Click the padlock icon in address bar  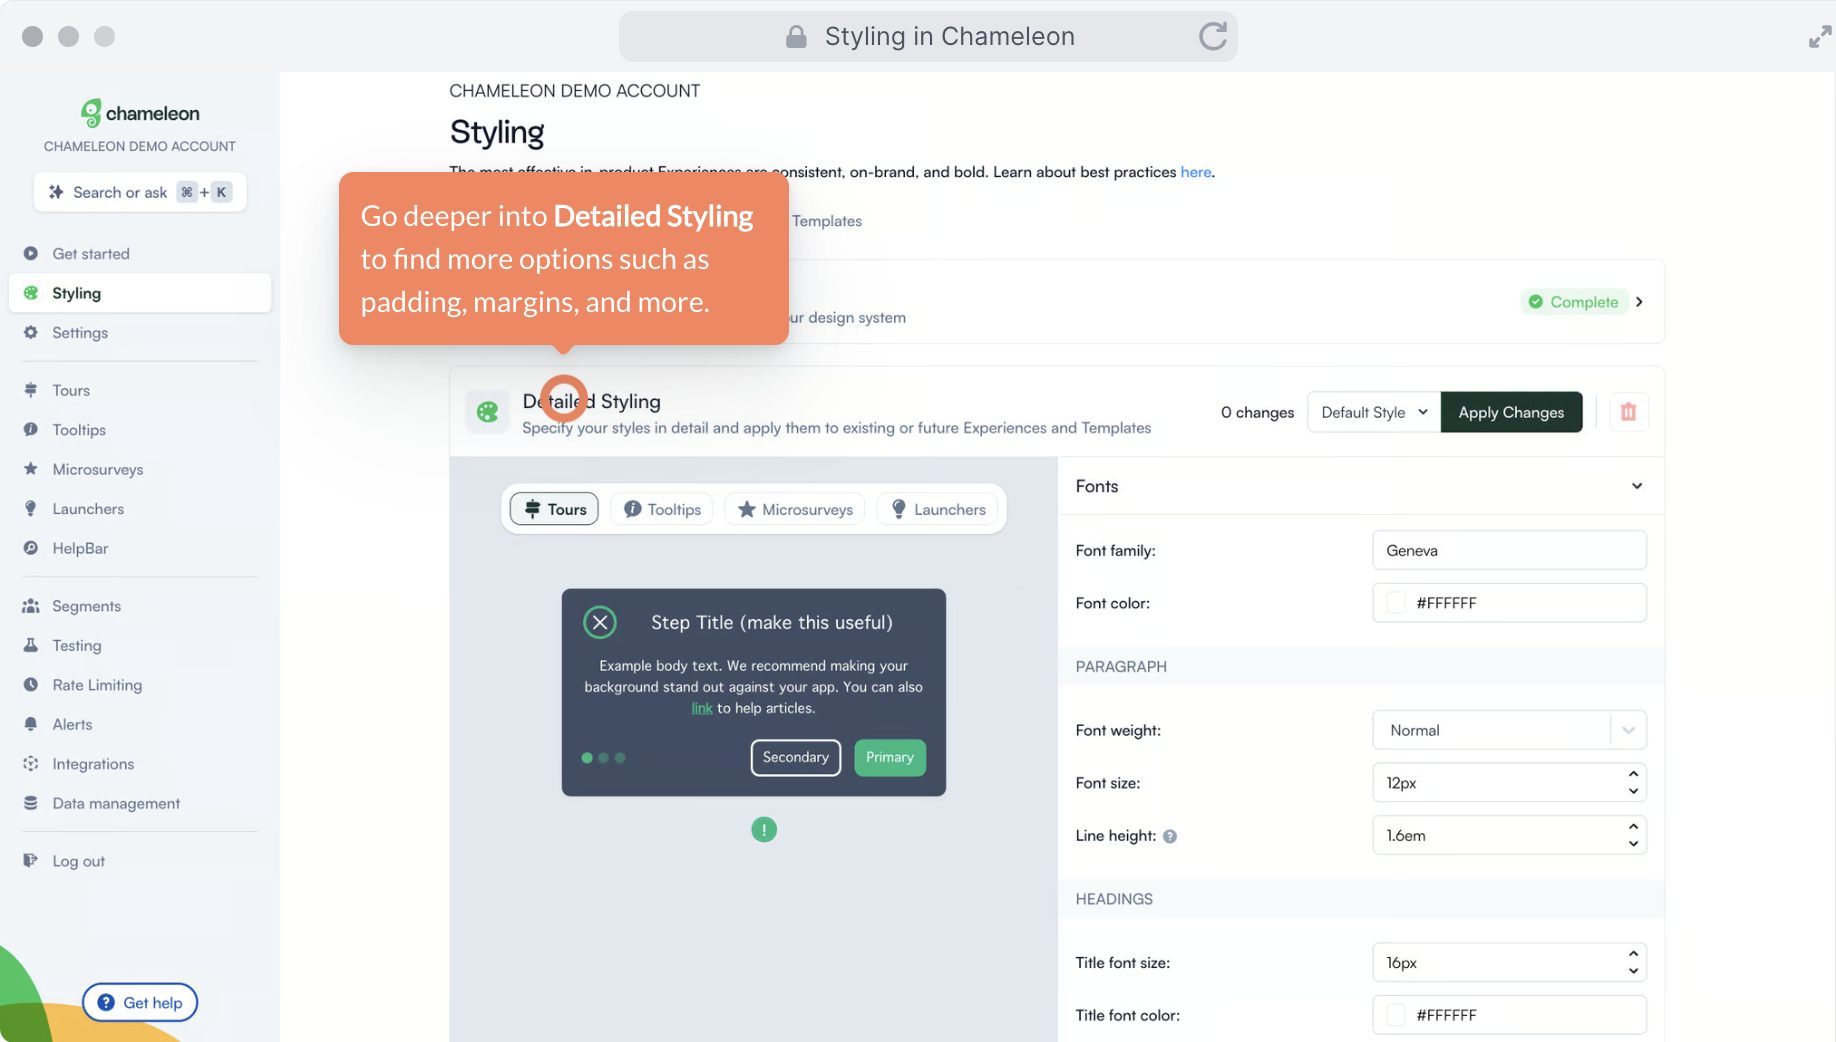796,37
